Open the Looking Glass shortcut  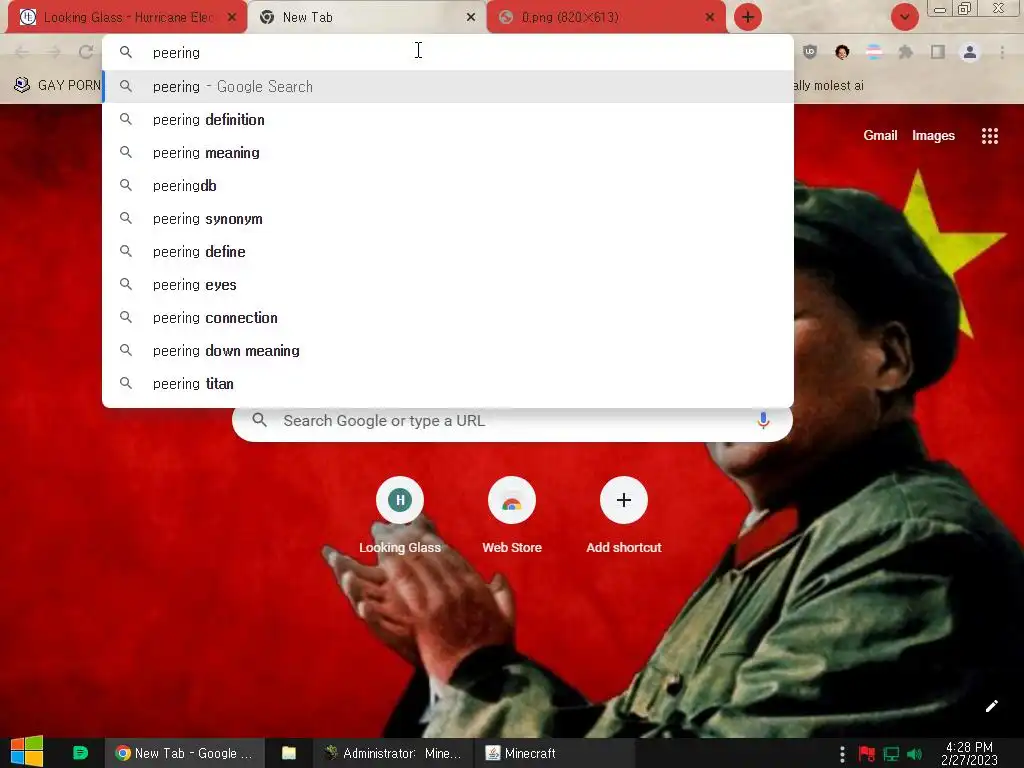pyautogui.click(x=400, y=515)
